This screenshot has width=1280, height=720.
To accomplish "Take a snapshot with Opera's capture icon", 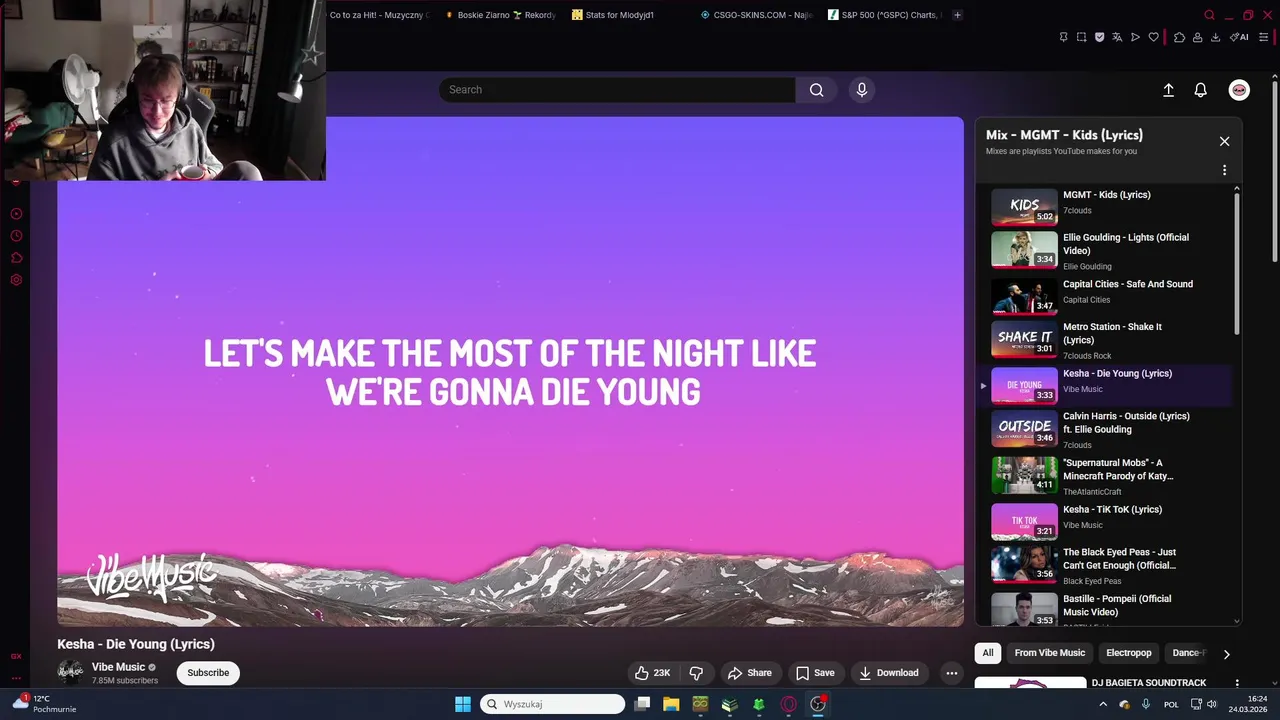I will click(1081, 37).
